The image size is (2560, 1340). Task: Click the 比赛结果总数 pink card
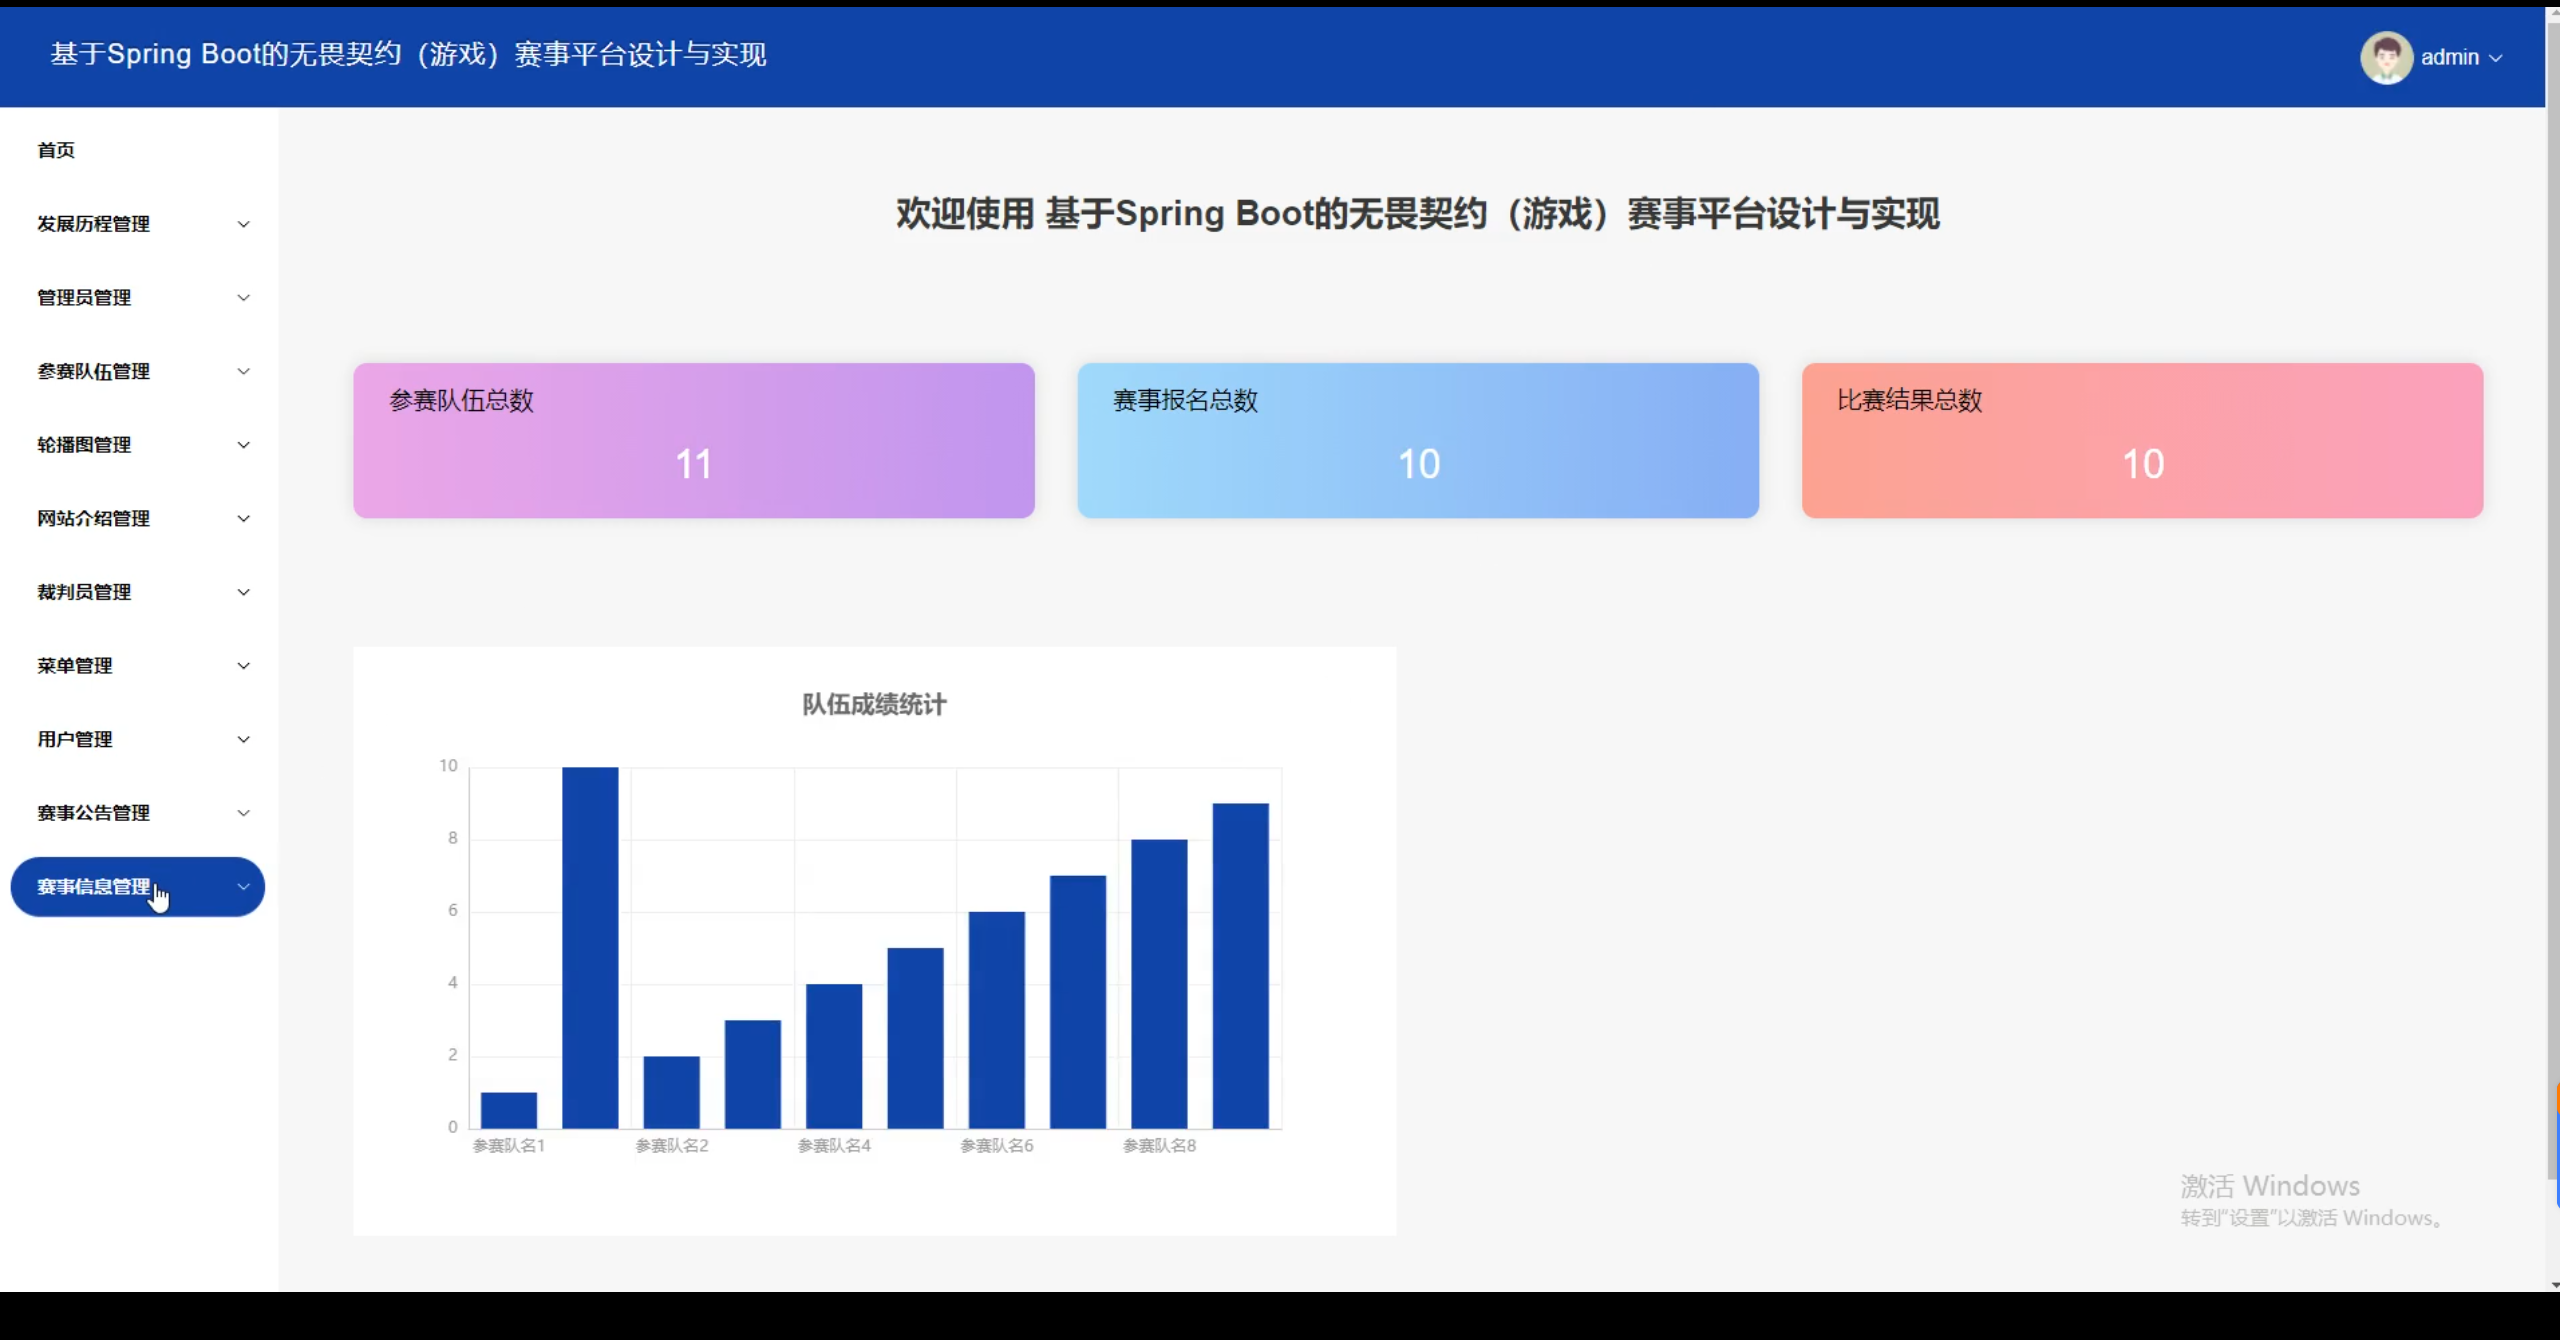click(2142, 440)
